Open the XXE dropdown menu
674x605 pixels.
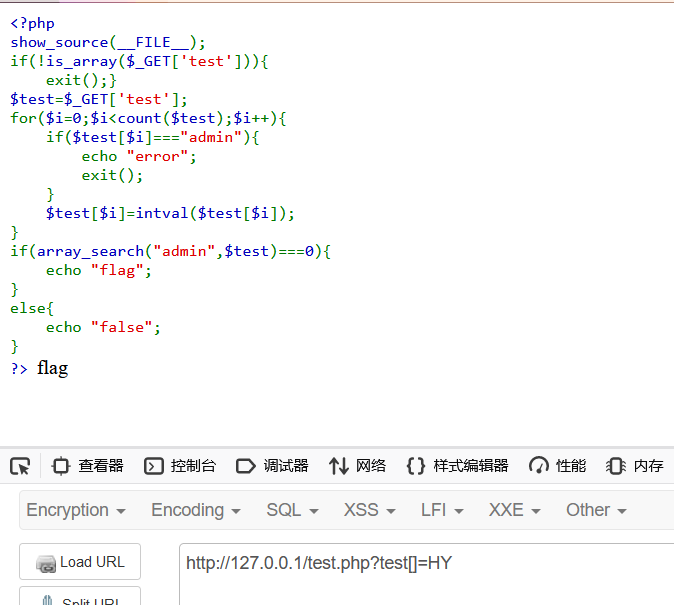pos(514,510)
